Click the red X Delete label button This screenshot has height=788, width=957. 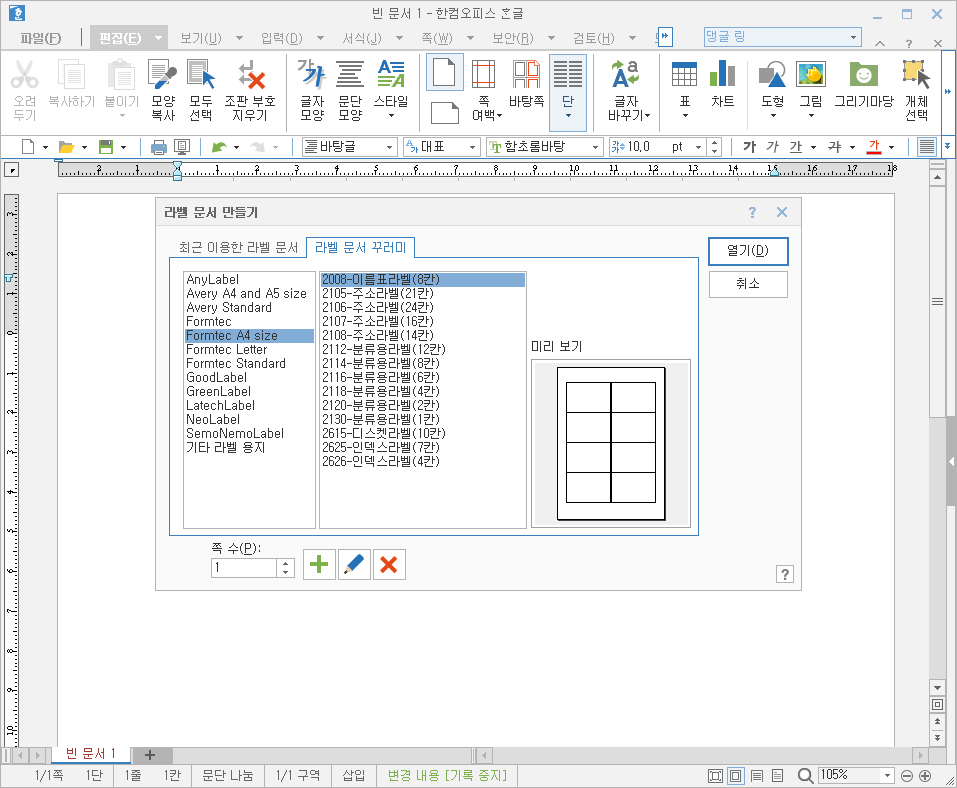[389, 564]
